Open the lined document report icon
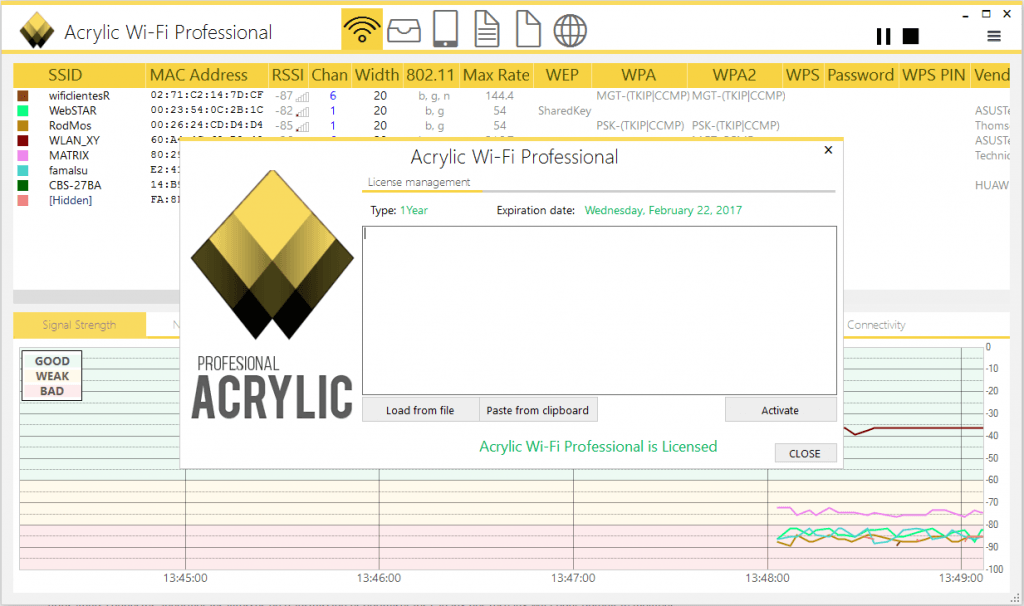Viewport: 1024px width, 606px height. 487,29
